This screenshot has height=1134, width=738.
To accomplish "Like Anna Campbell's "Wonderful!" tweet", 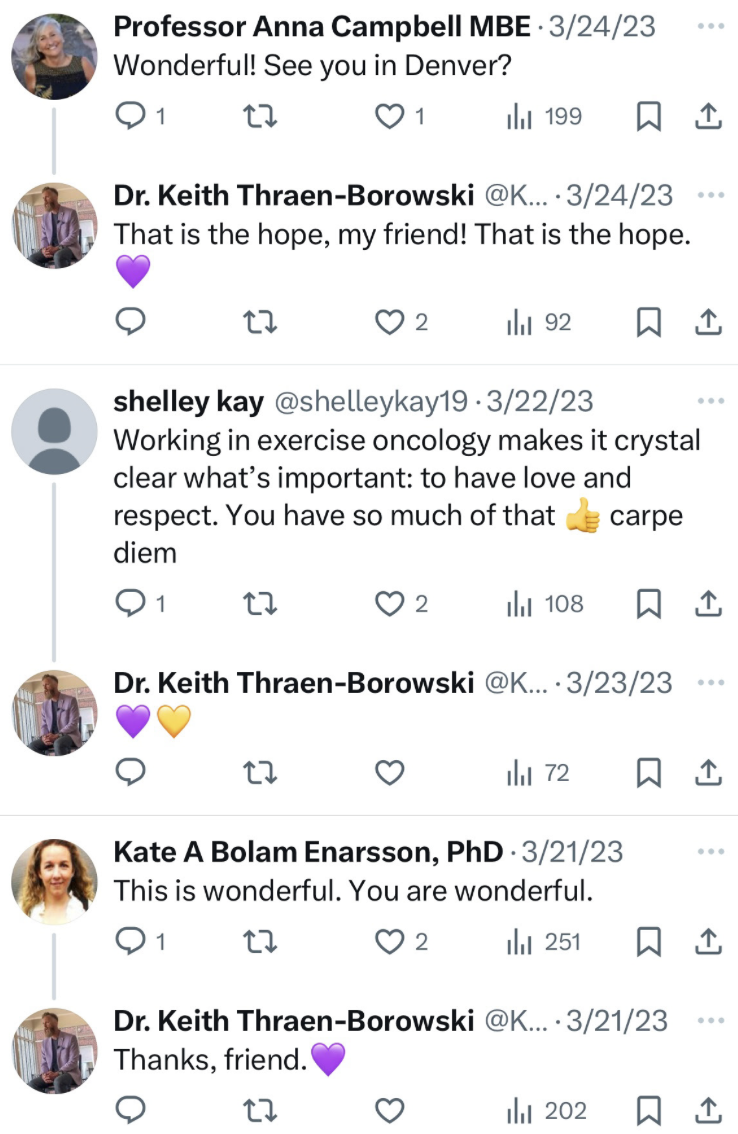I will [389, 116].
